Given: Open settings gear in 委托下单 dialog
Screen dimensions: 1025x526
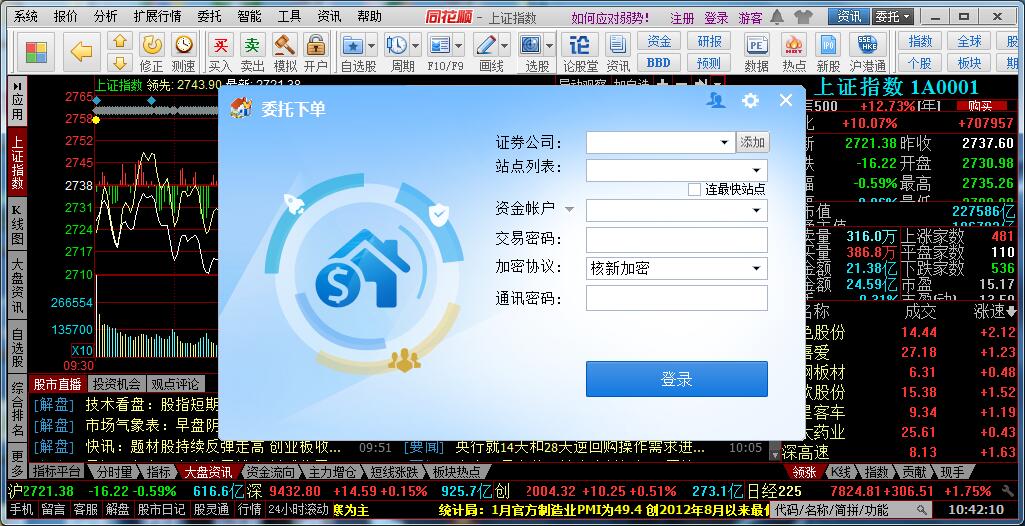Looking at the screenshot, I should click(x=750, y=100).
